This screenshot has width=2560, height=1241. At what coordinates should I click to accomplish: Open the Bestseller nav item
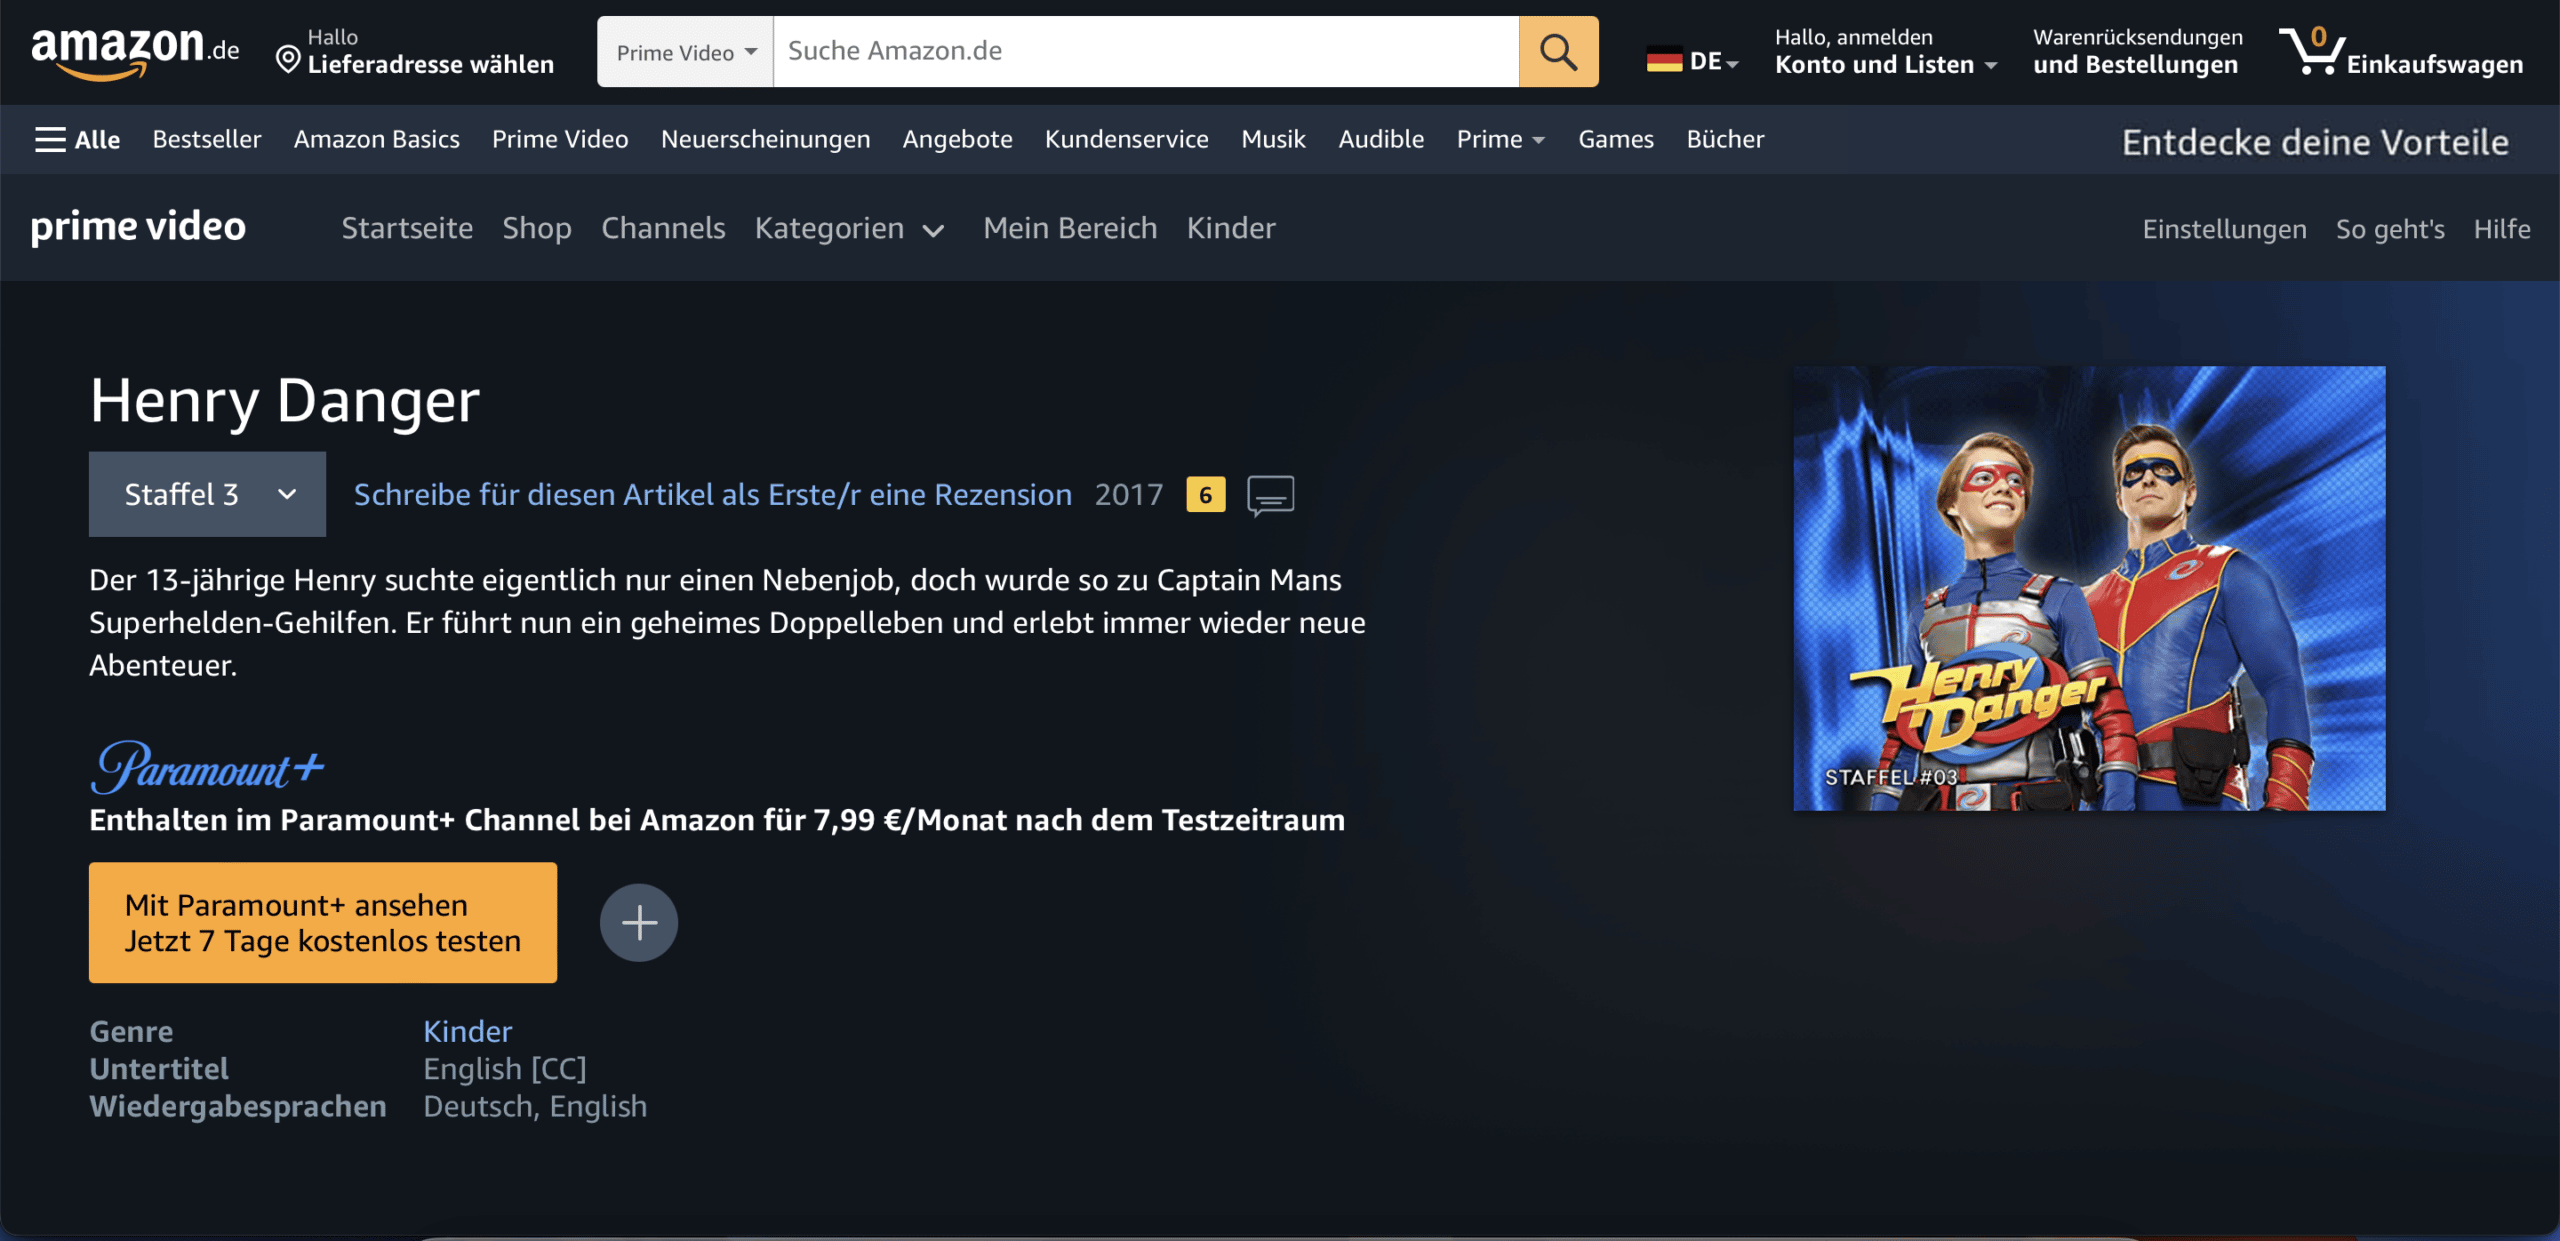(207, 139)
